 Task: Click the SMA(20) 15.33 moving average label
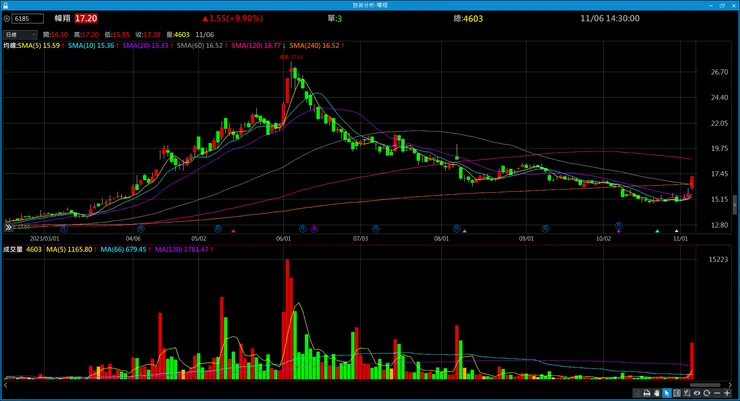(147, 46)
